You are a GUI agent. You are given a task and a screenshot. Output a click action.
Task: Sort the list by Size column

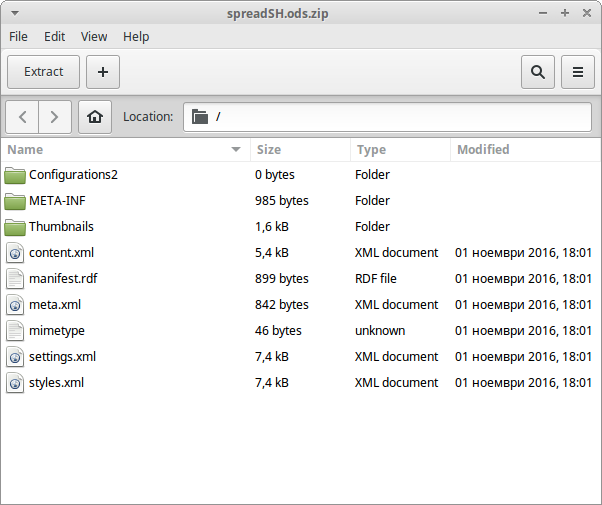pos(299,150)
